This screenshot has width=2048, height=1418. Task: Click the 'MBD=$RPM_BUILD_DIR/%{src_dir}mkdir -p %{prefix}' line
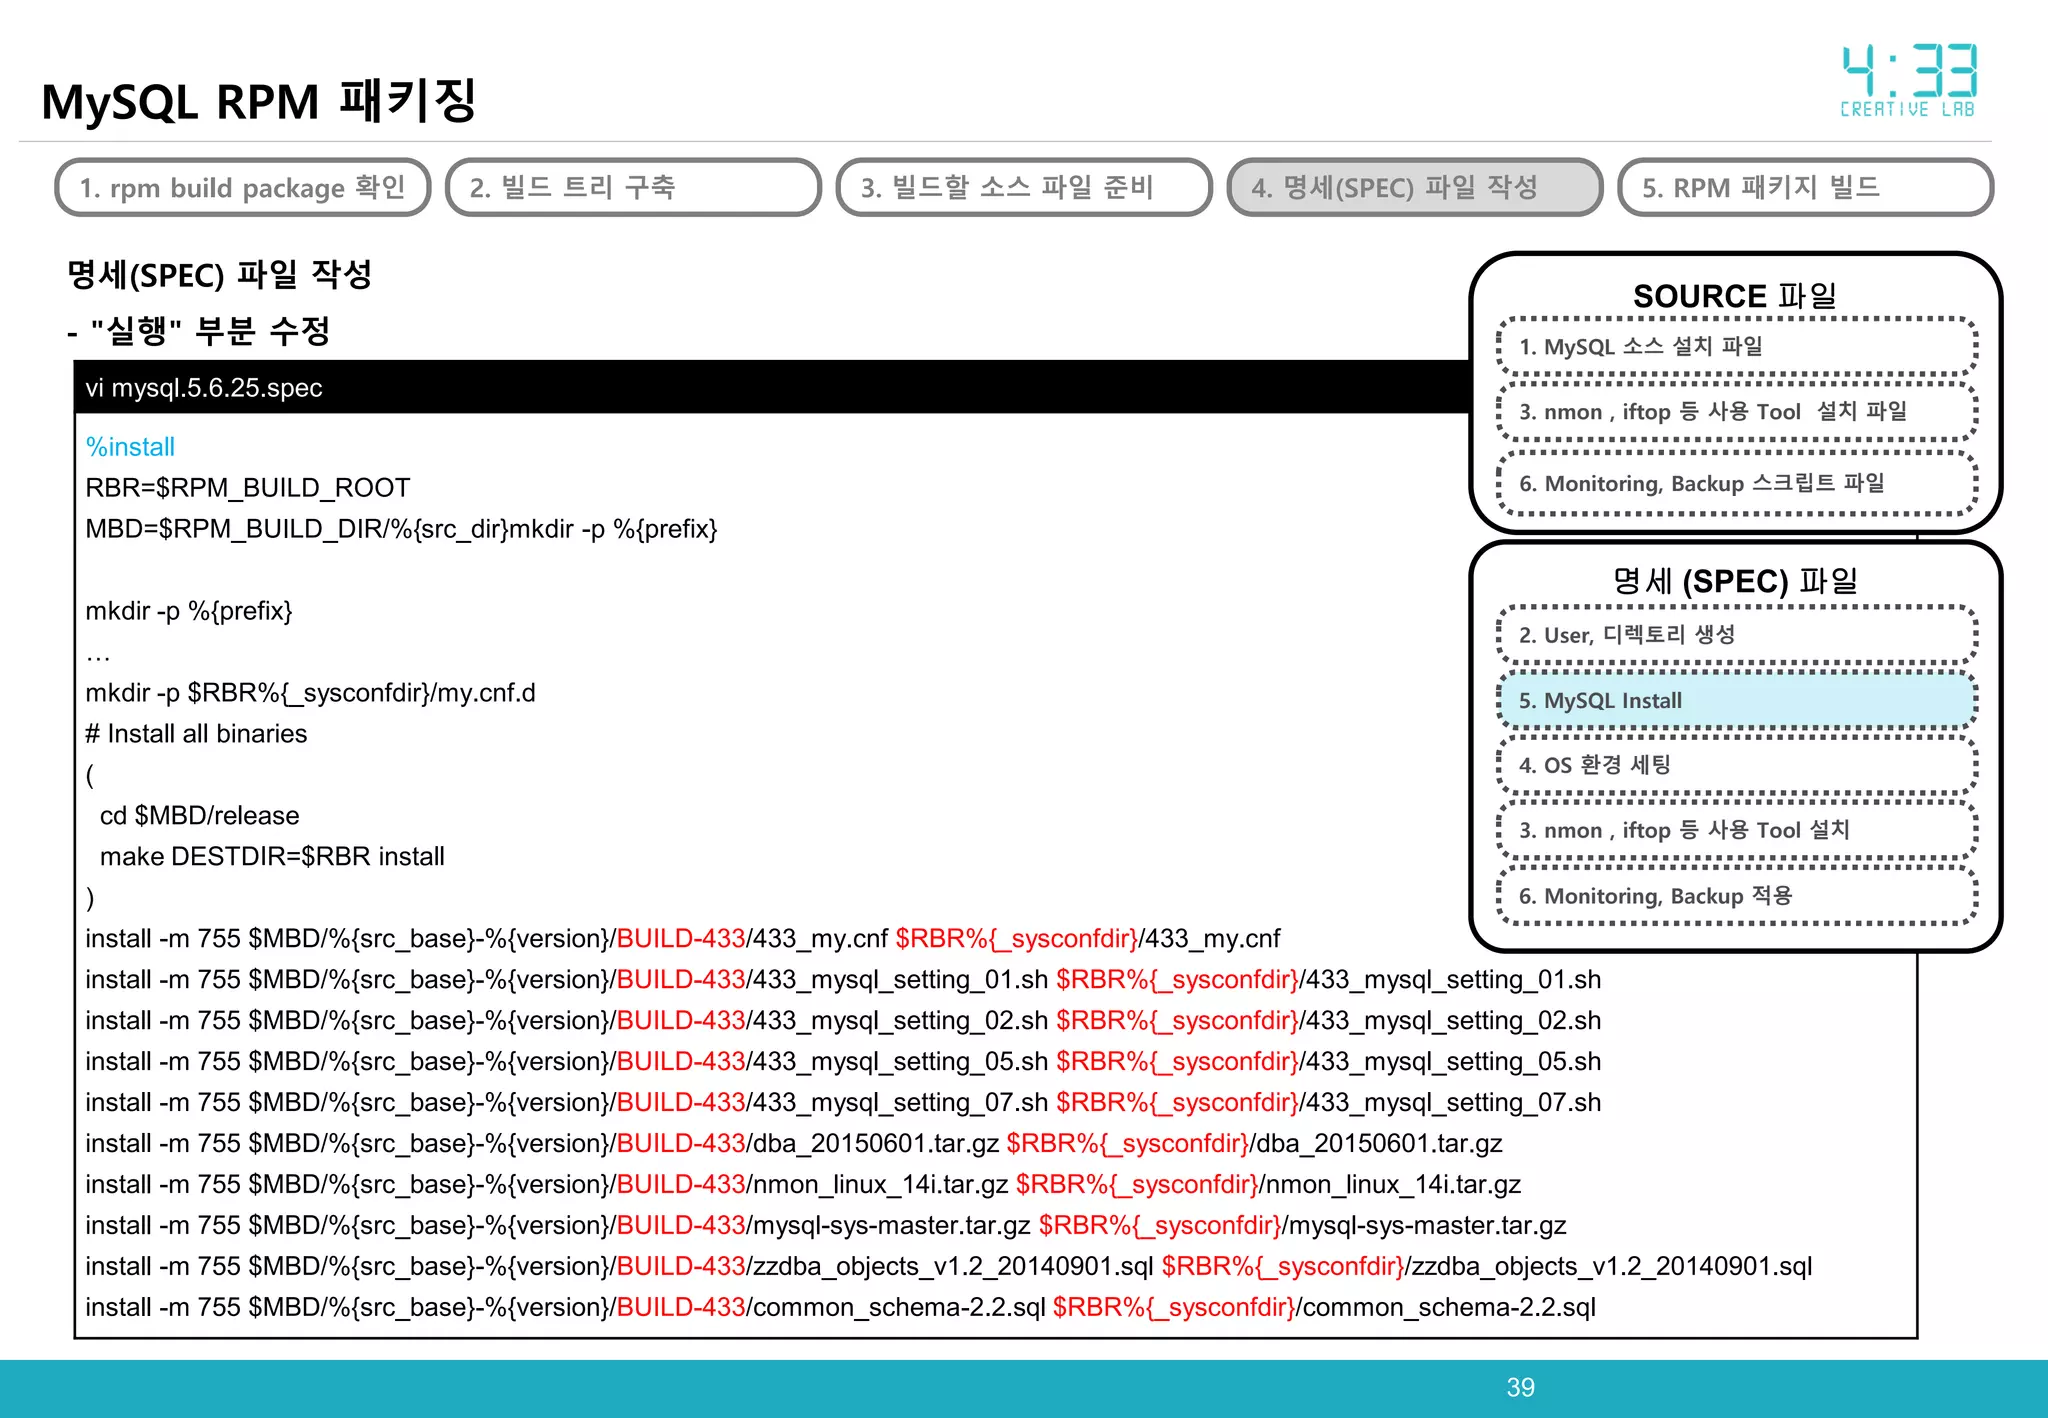click(401, 529)
